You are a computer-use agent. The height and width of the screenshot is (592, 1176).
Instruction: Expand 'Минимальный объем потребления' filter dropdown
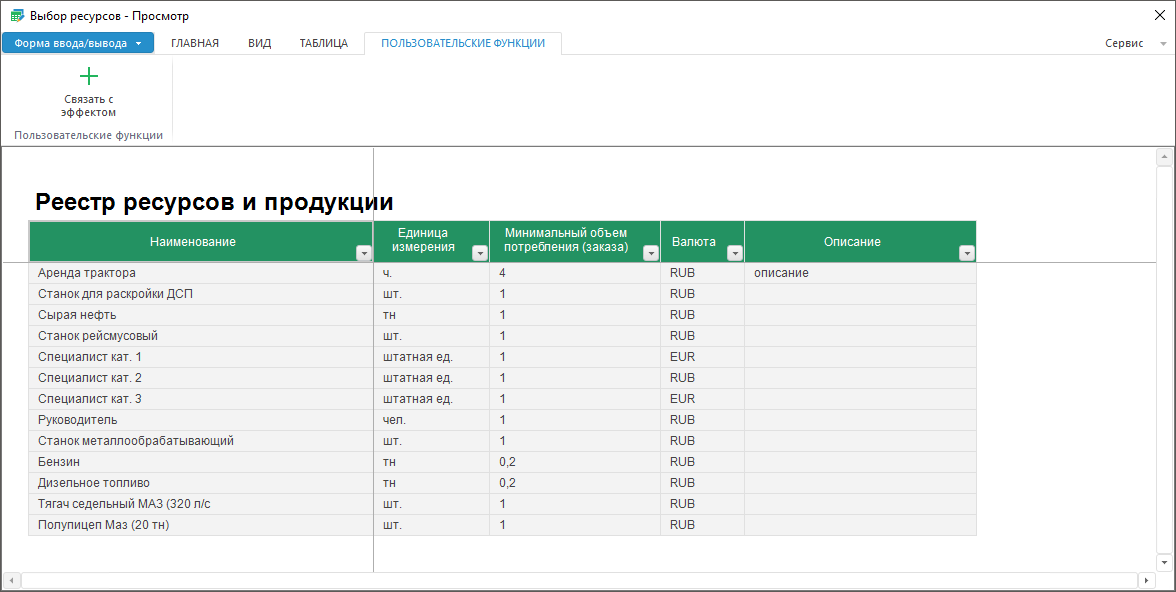(x=650, y=254)
